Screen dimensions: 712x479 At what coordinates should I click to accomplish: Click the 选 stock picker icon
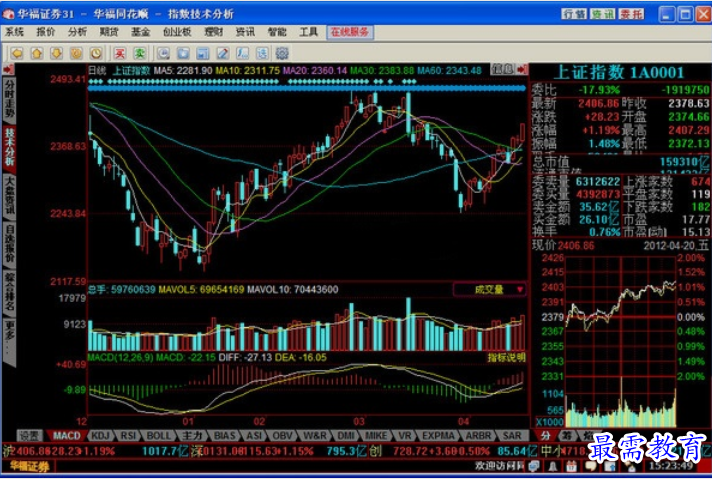point(262,54)
